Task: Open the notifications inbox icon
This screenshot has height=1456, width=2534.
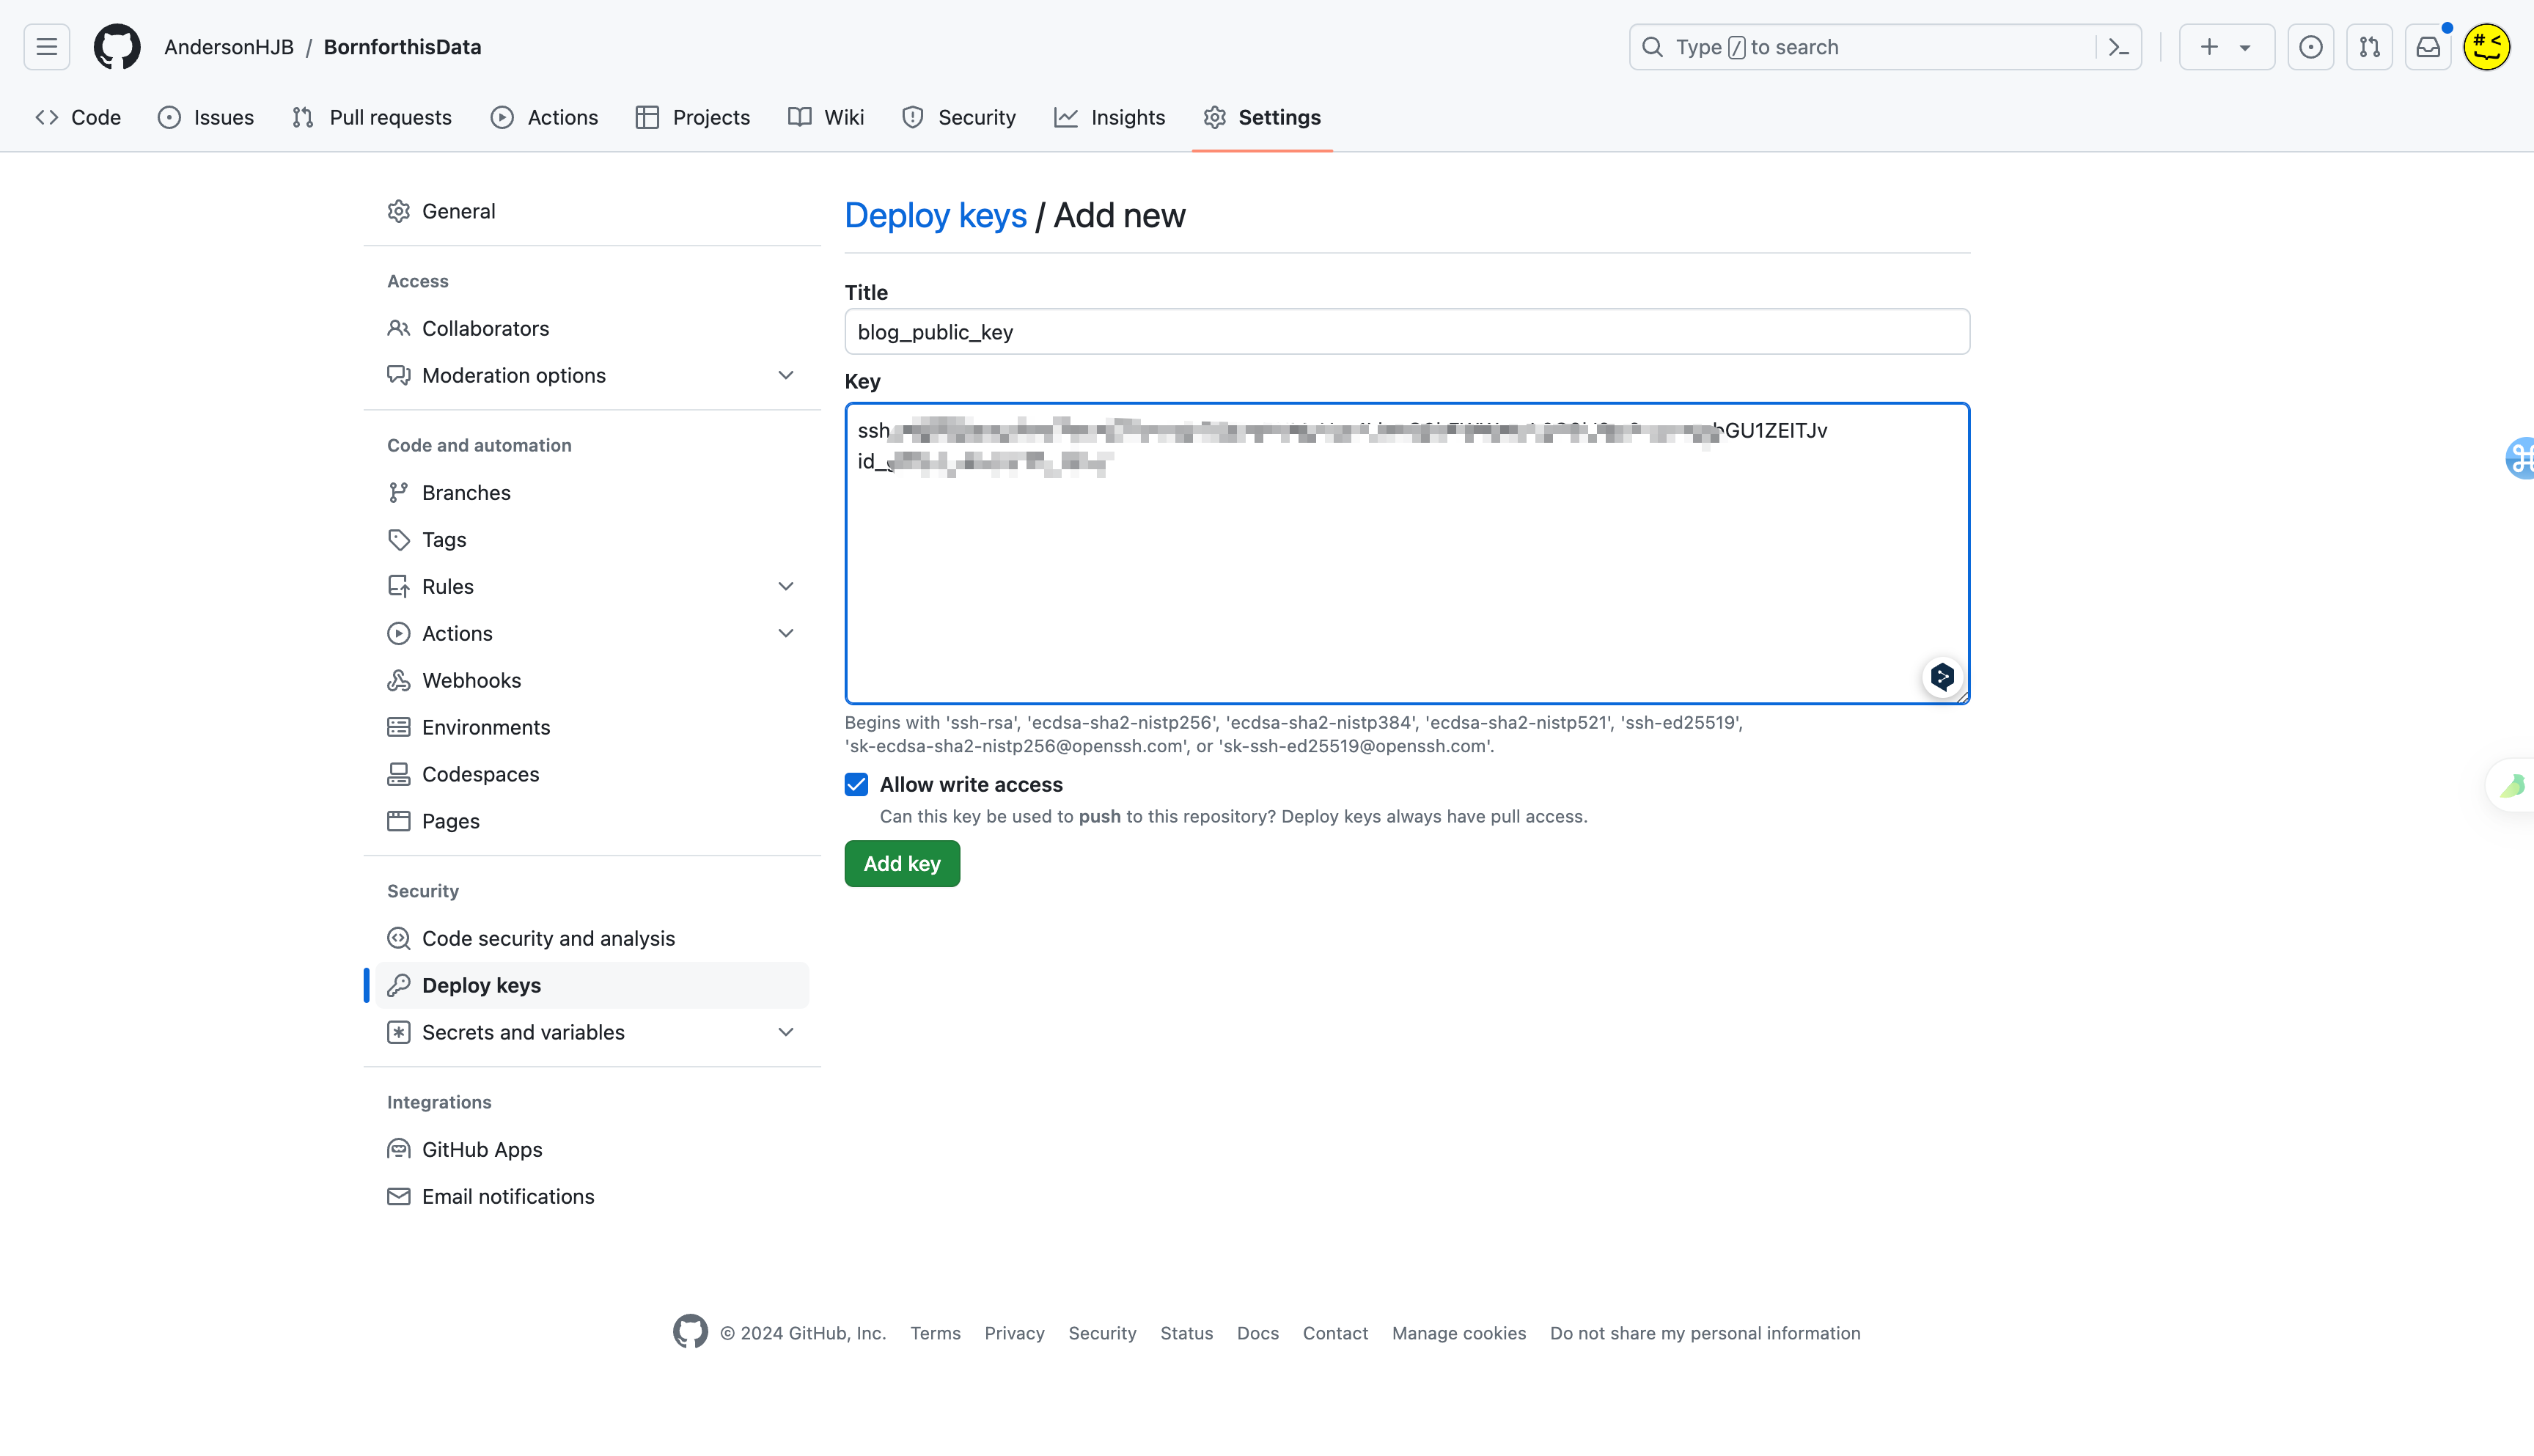Action: tap(2428, 47)
